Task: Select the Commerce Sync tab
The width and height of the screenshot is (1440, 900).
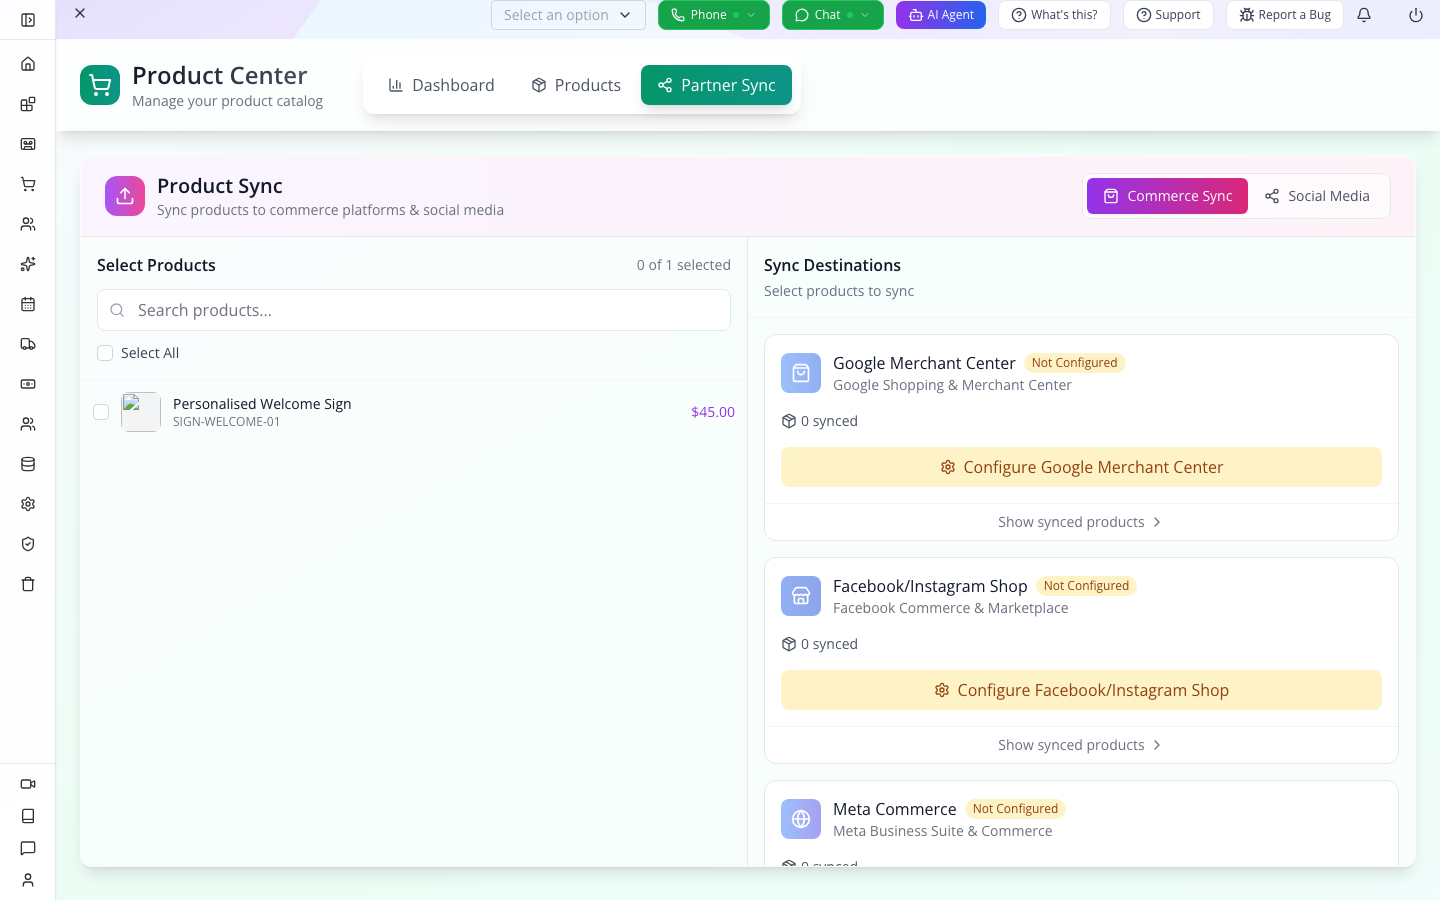Action: point(1167,196)
